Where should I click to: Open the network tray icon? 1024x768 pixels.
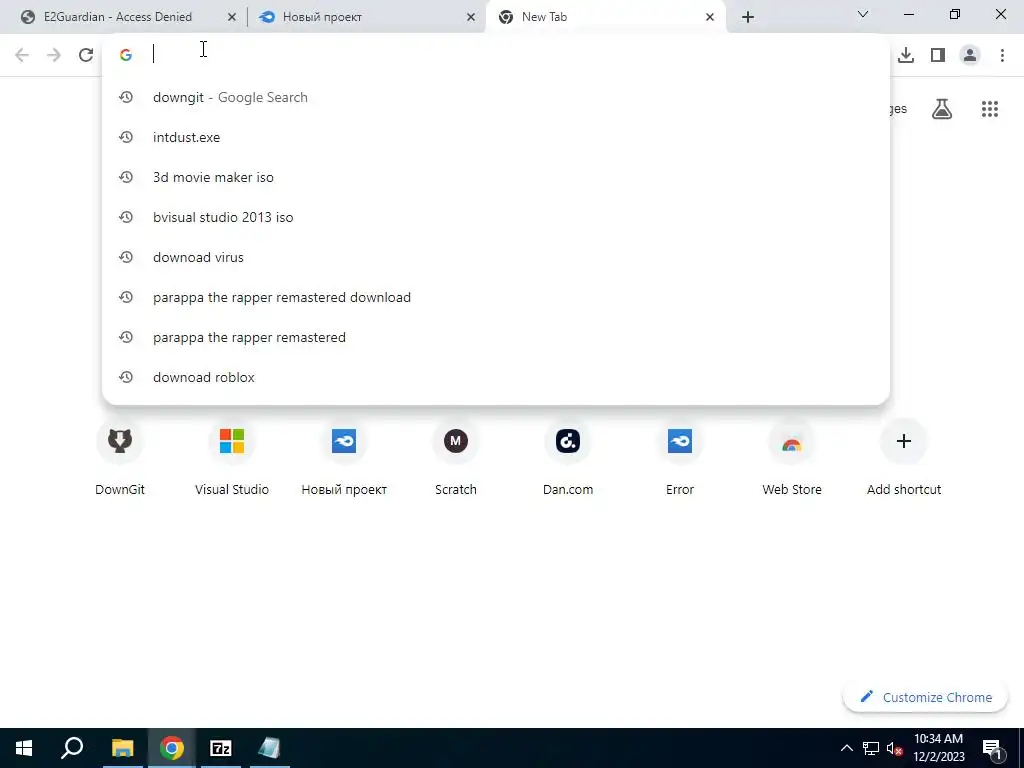point(871,748)
